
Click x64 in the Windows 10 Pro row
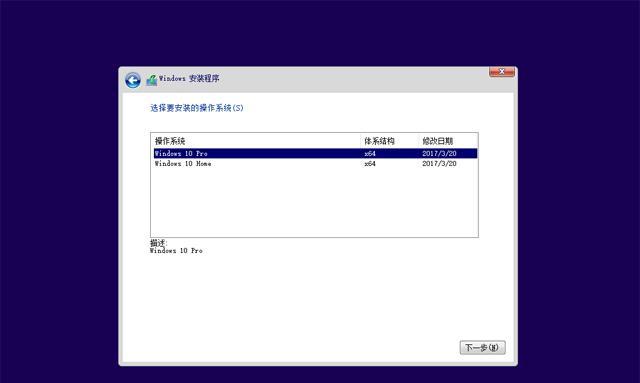pos(370,154)
